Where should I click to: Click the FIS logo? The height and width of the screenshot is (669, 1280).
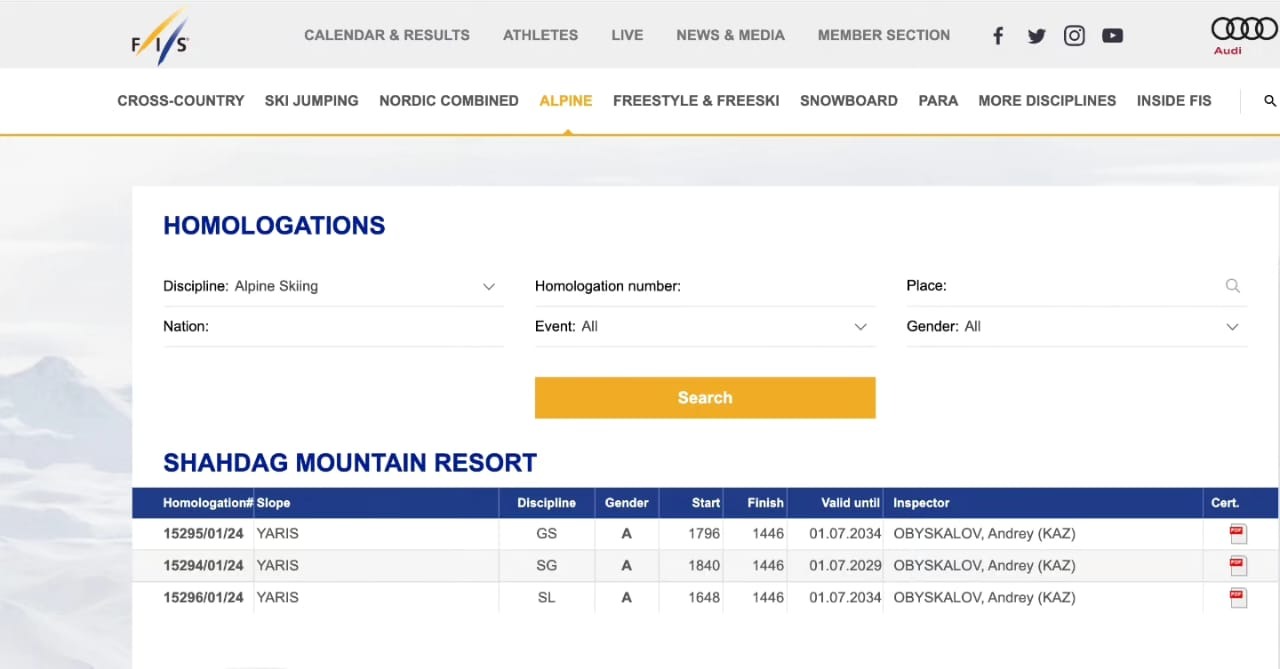(160, 40)
